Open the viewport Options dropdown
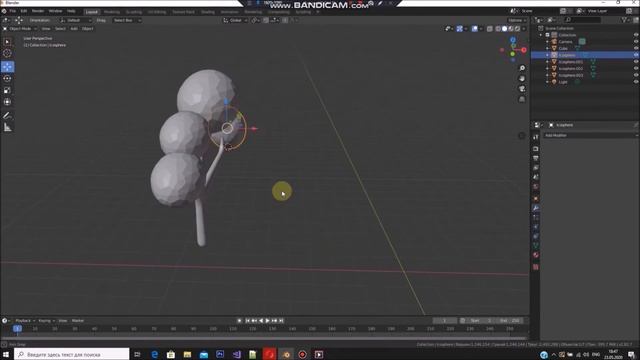This screenshot has height=360, width=640. [x=517, y=20]
